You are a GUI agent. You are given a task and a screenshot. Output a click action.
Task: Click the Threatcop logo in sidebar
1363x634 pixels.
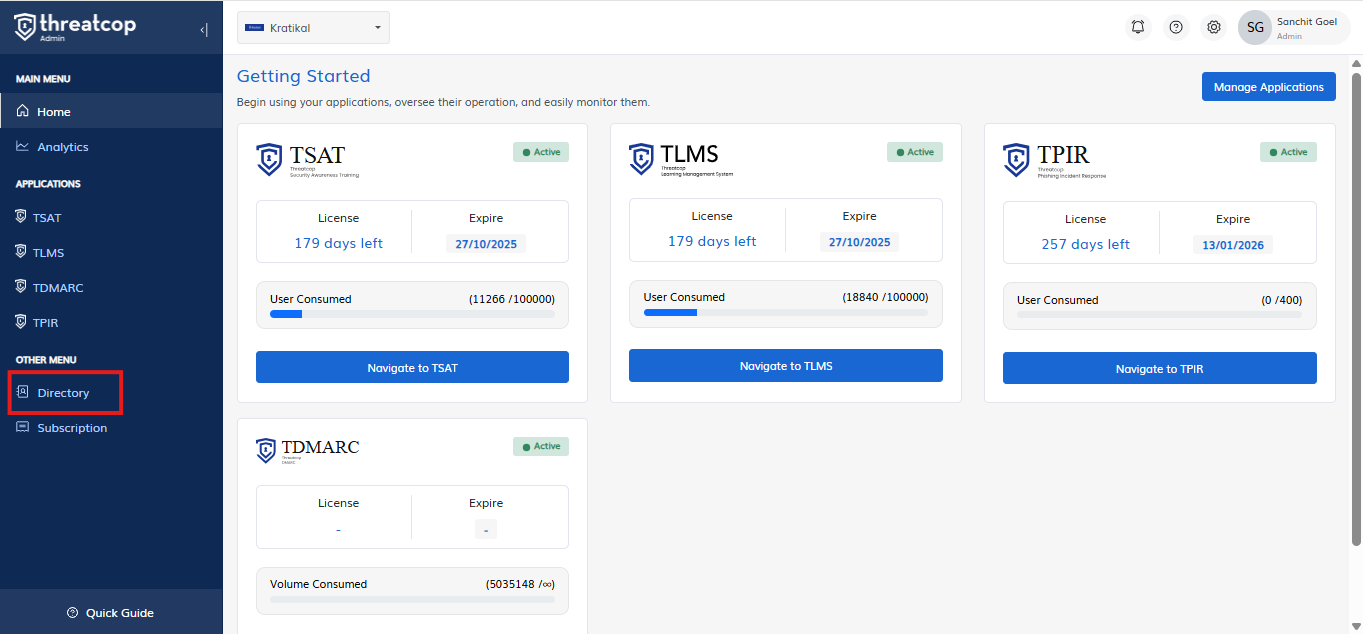coord(75,27)
